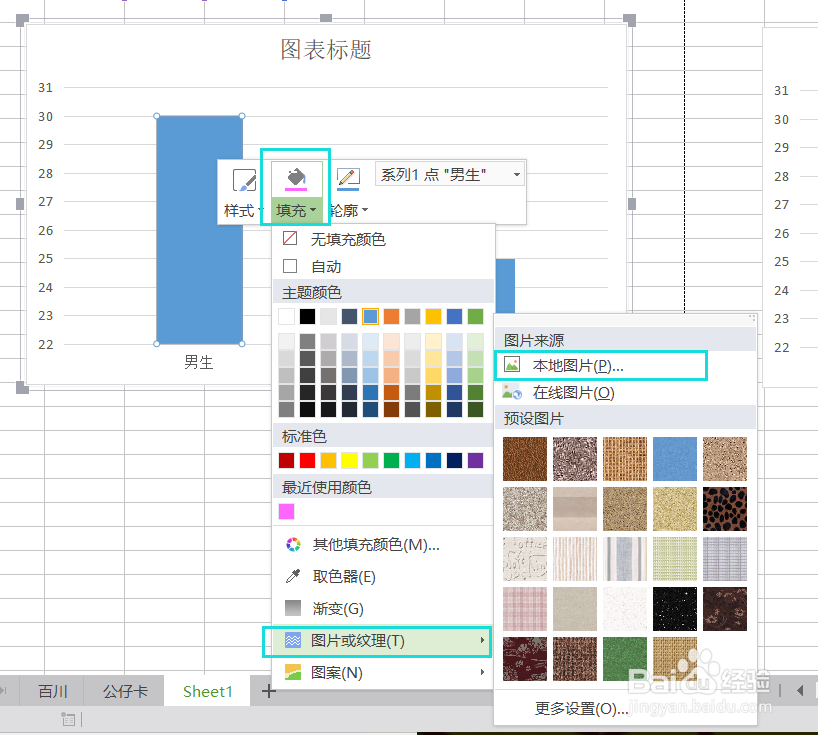
Task: Click the 图案 pattern fill icon
Action: (291, 672)
